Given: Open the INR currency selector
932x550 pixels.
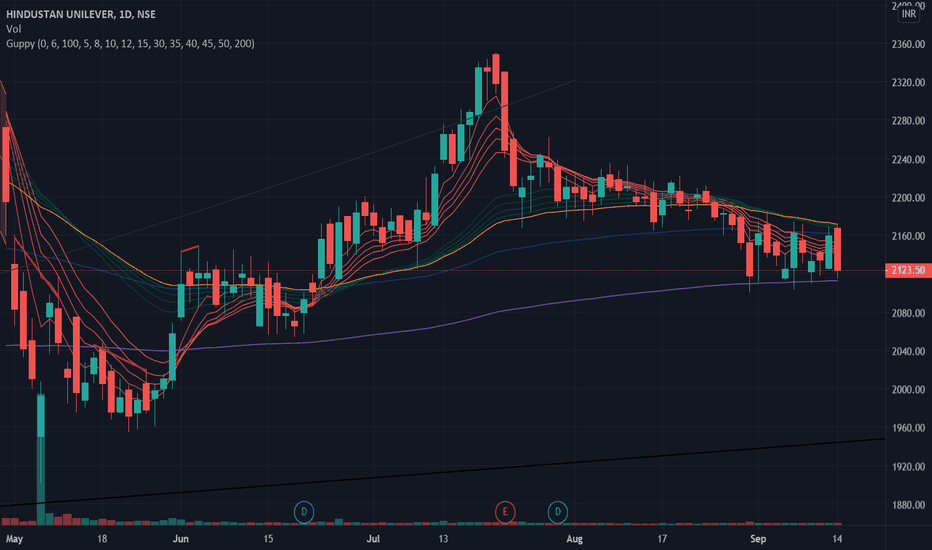Looking at the screenshot, I should pyautogui.click(x=908, y=14).
